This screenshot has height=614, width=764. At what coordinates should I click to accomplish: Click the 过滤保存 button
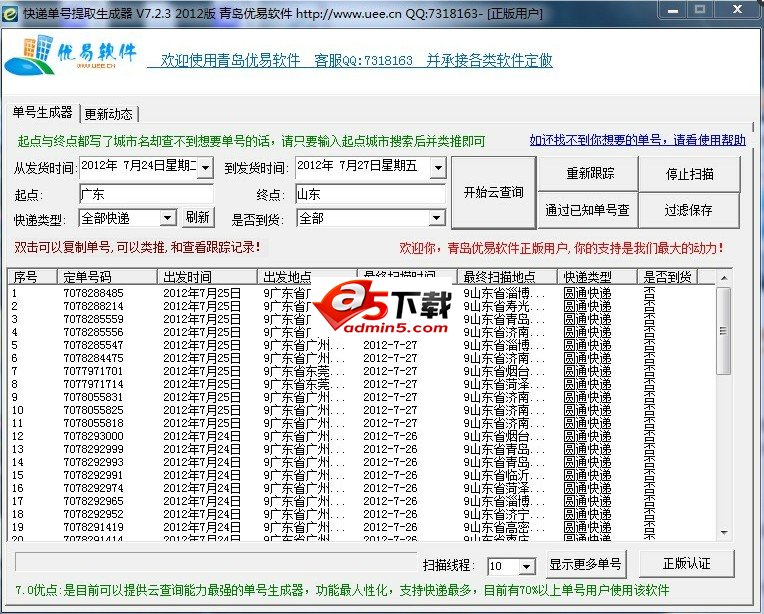(689, 210)
